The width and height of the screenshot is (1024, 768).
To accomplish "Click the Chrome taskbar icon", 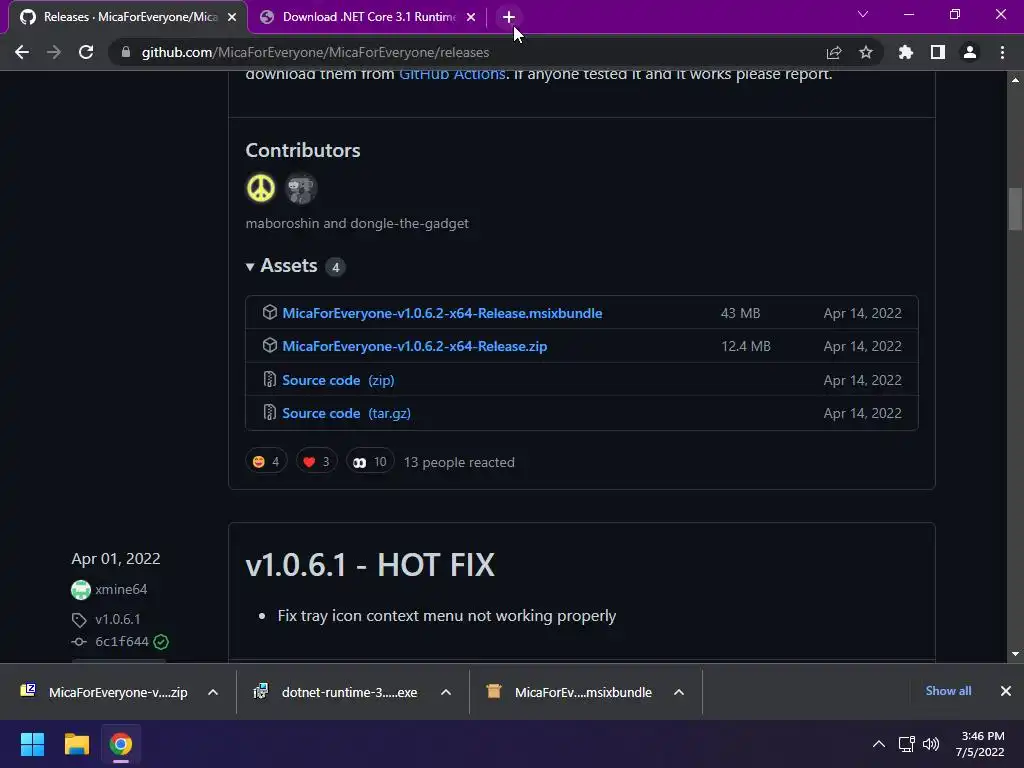I will click(121, 744).
